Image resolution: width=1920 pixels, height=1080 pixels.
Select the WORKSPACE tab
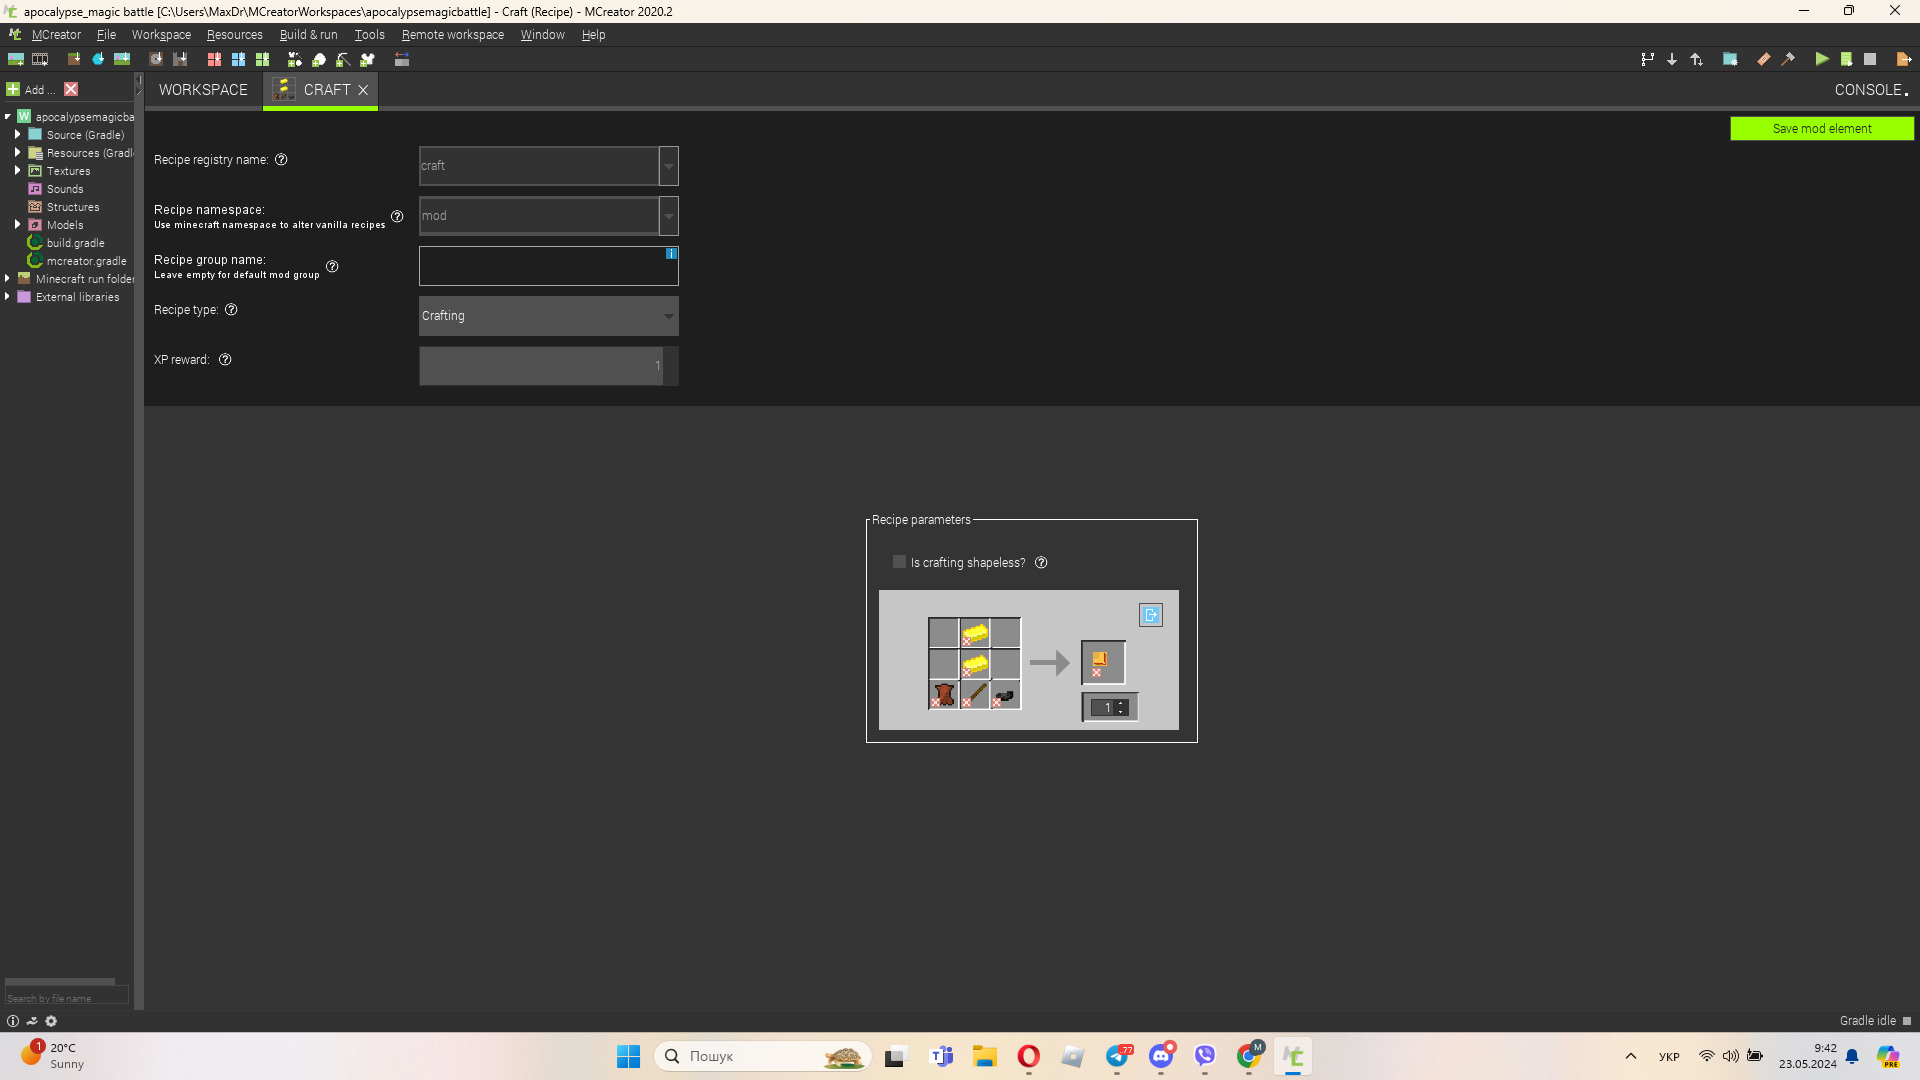coord(203,90)
